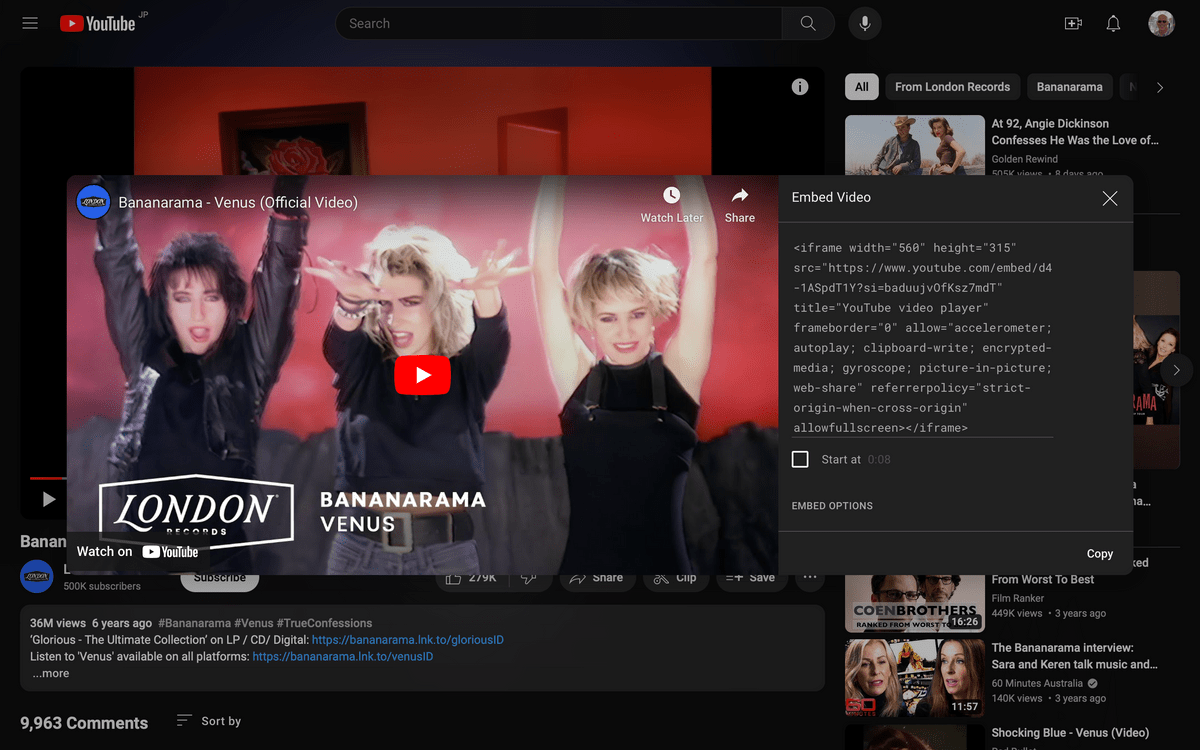1200x750 pixels.
Task: Show more filter chips with right chevron
Action: pyautogui.click(x=1160, y=87)
